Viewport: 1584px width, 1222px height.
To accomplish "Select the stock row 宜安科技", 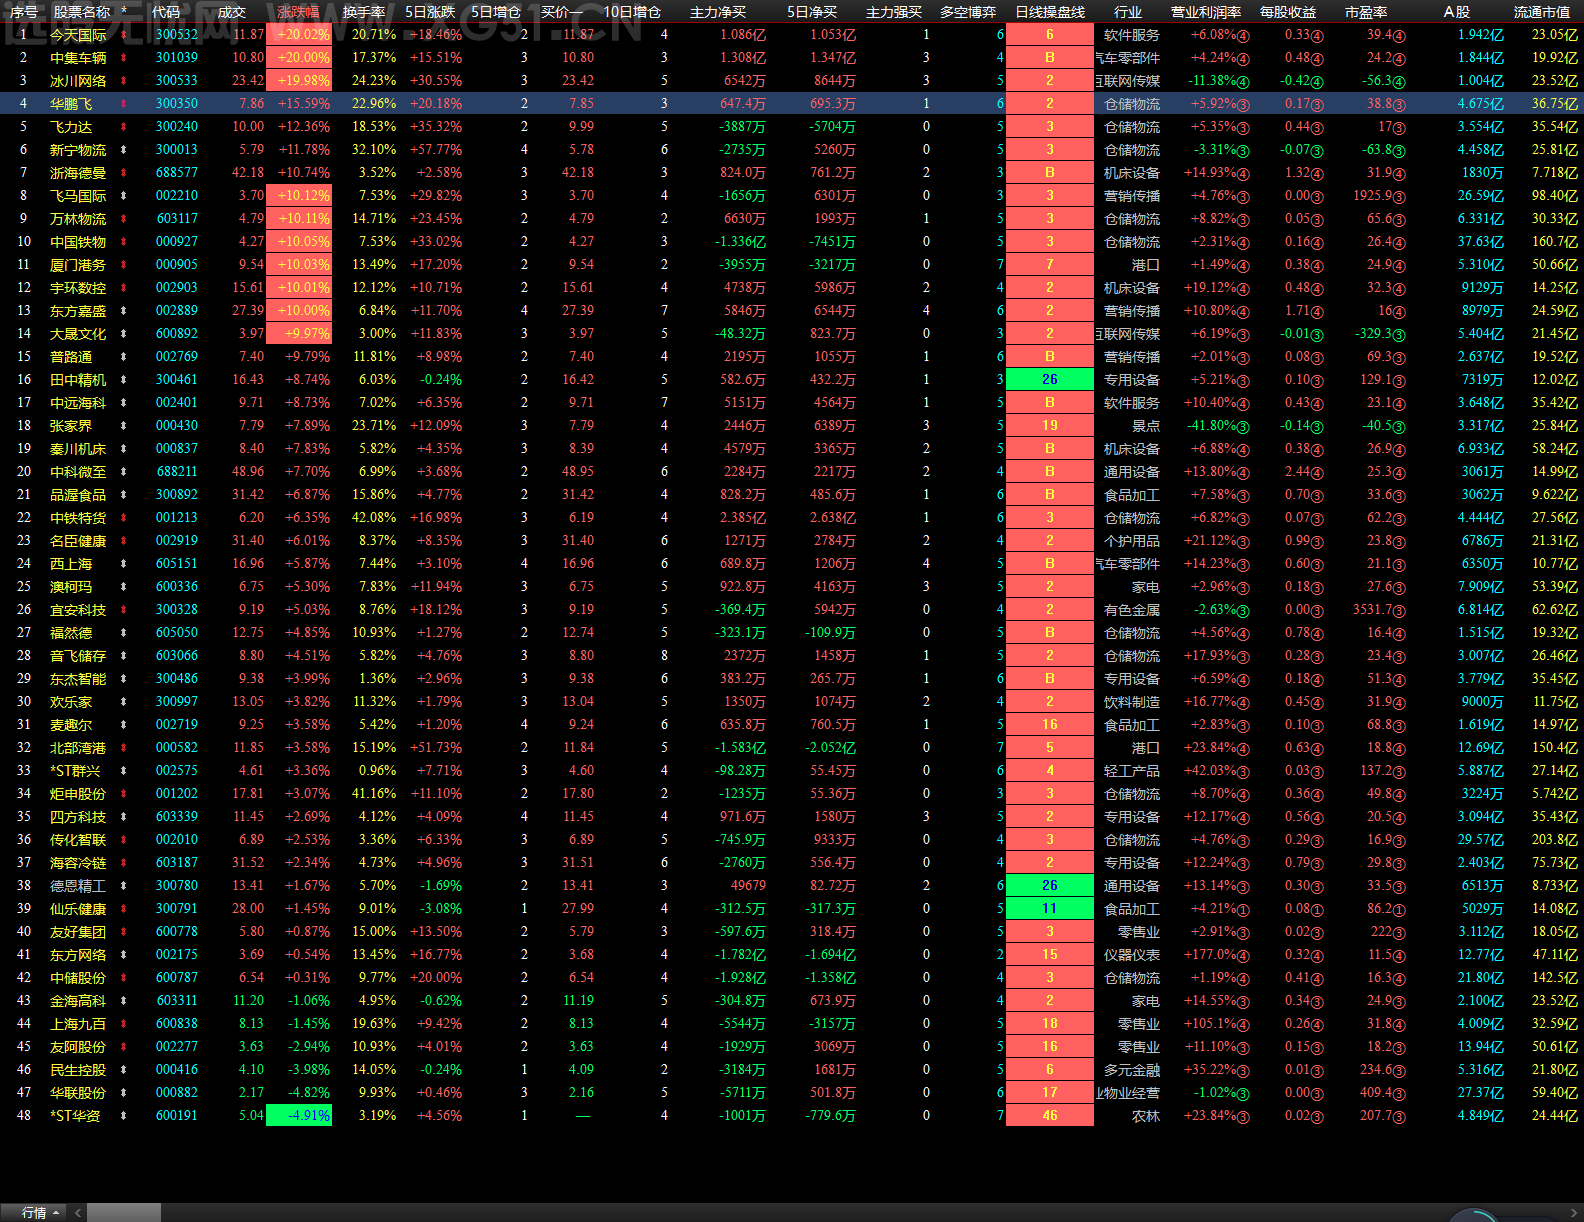I will [792, 610].
